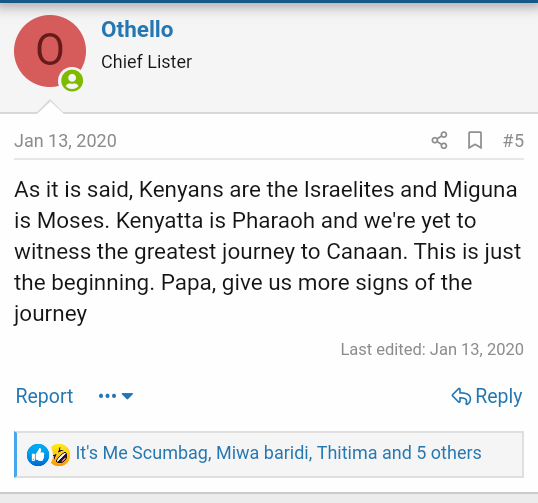The image size is (538, 503).
Task: Open the Jan 13, 2020 post date link
Action: pos(66,141)
